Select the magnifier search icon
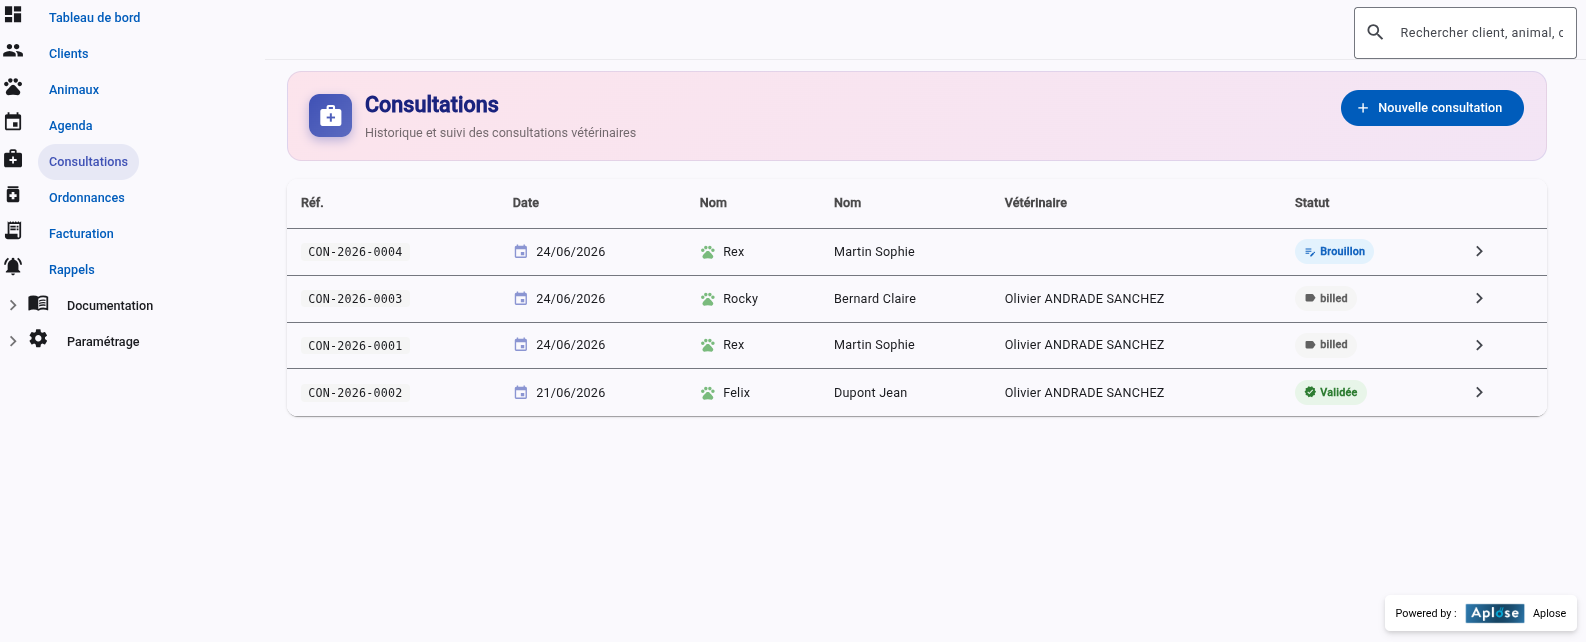This screenshot has width=1586, height=642. (x=1375, y=32)
